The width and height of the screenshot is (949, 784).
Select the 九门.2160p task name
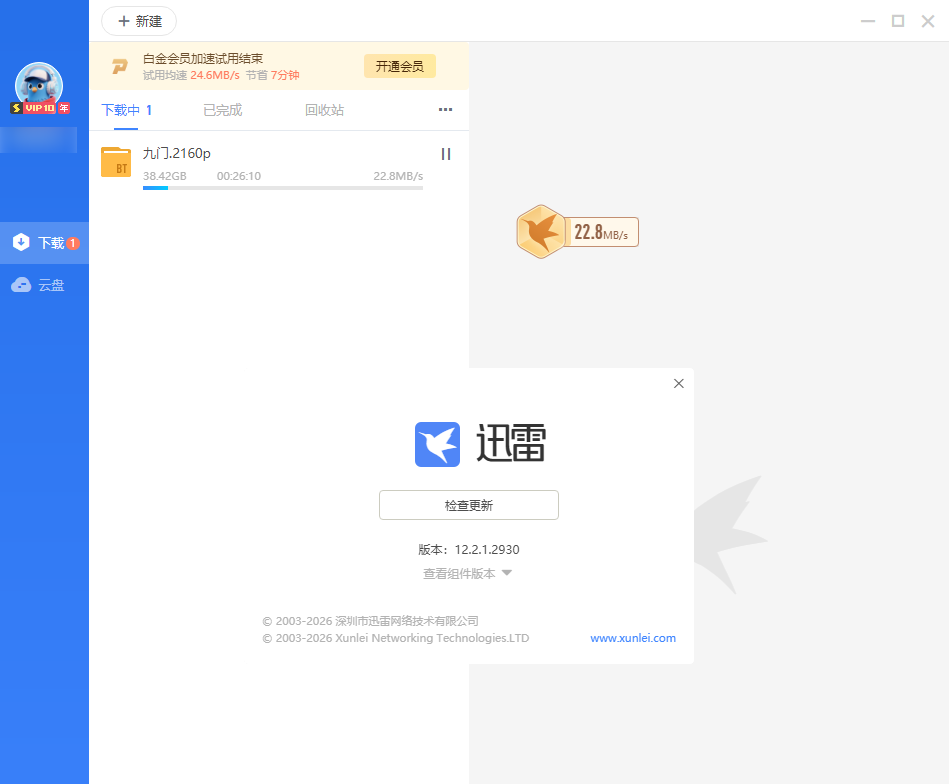click(177, 153)
